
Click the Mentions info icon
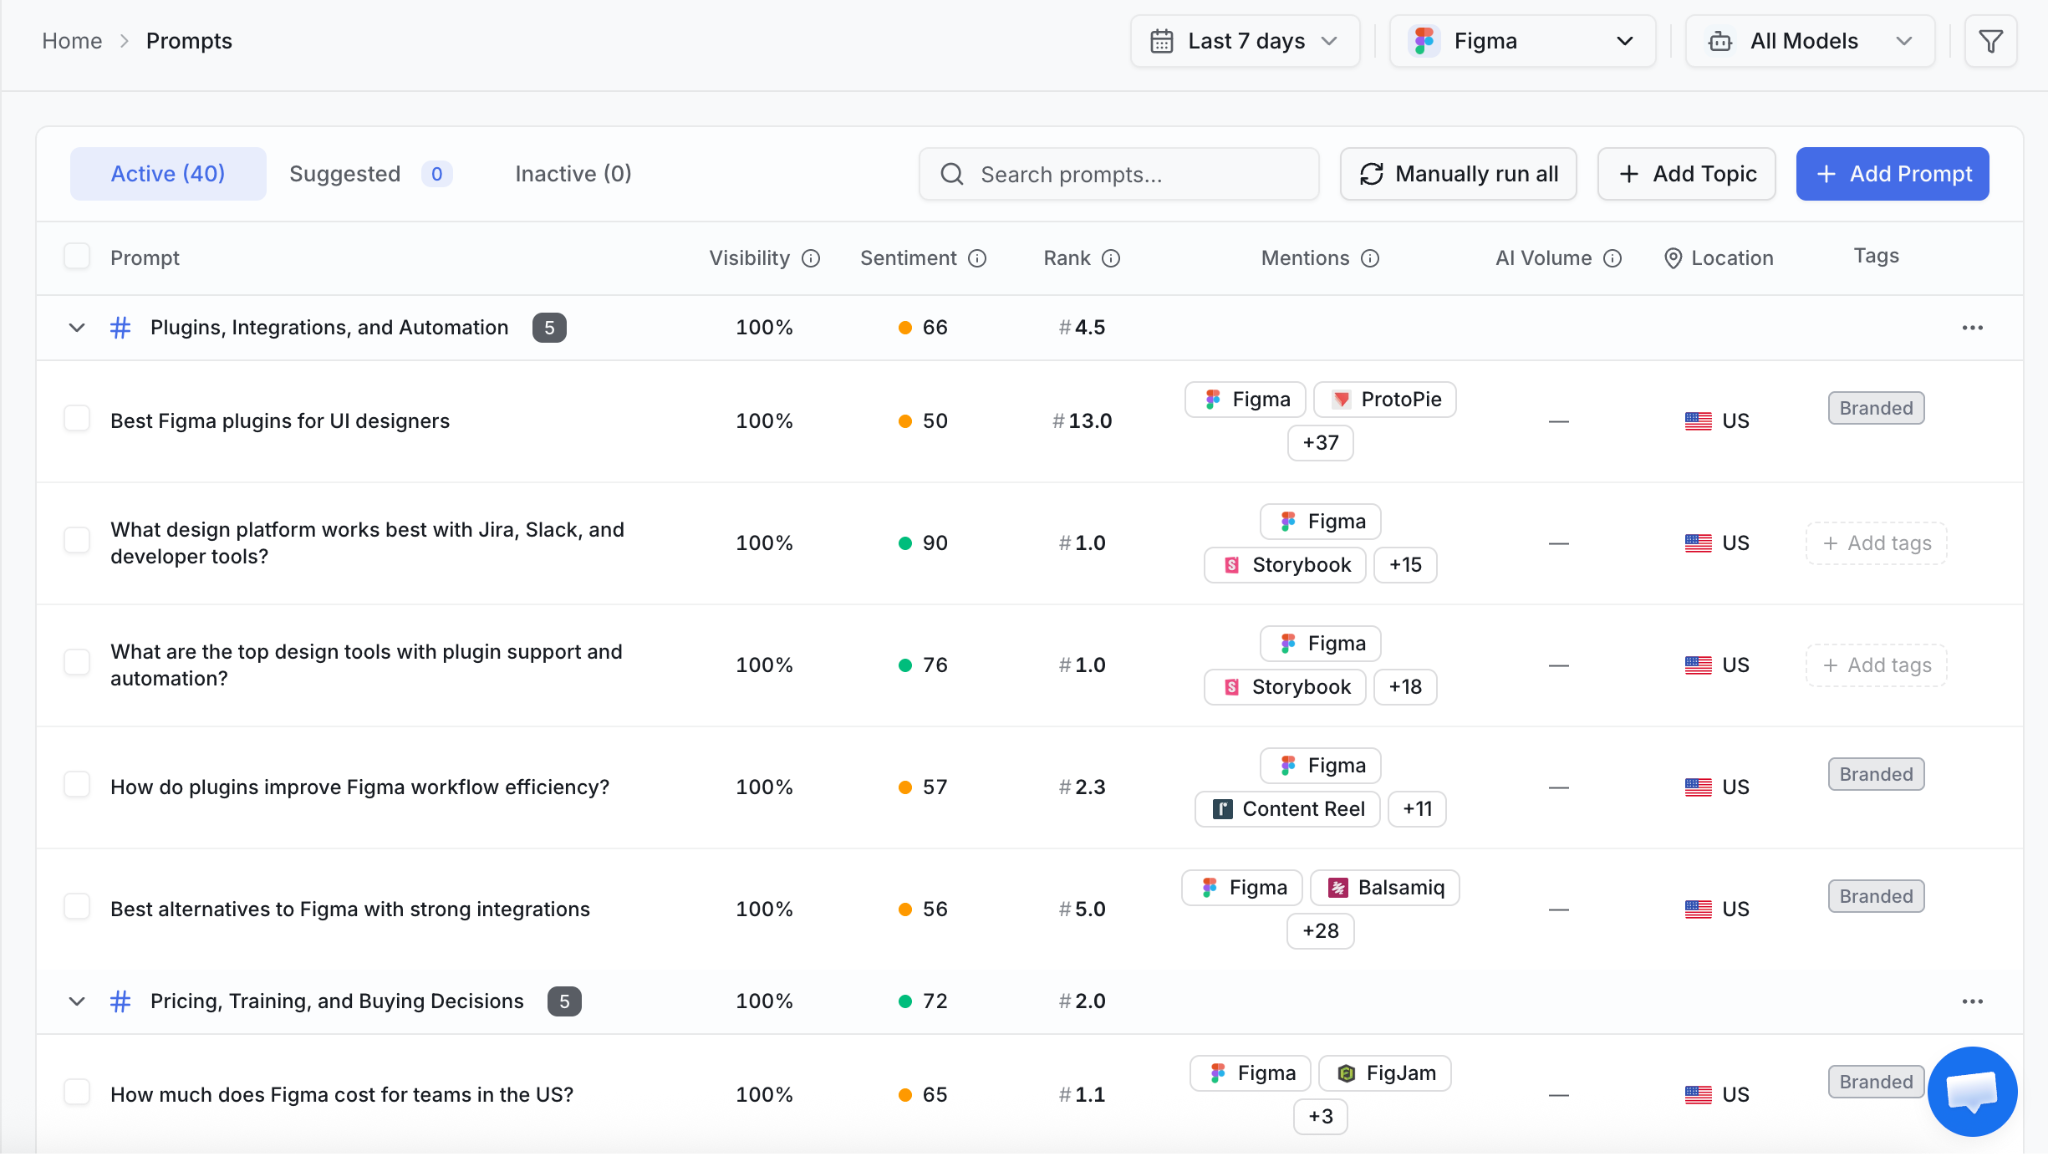coord(1370,258)
